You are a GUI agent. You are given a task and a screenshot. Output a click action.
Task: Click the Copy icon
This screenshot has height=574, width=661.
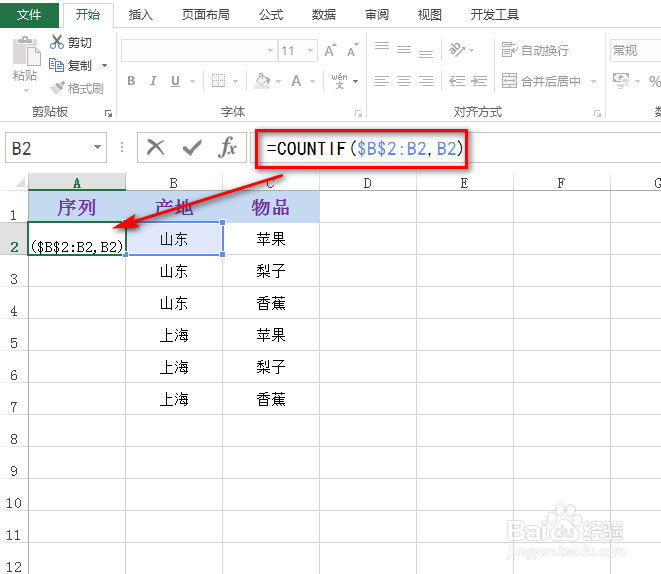tap(56, 65)
